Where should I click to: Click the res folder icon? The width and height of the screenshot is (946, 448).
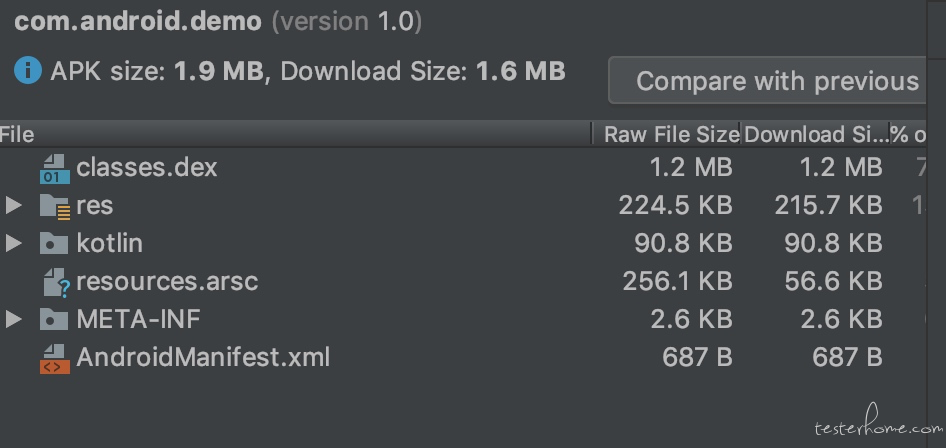56,206
